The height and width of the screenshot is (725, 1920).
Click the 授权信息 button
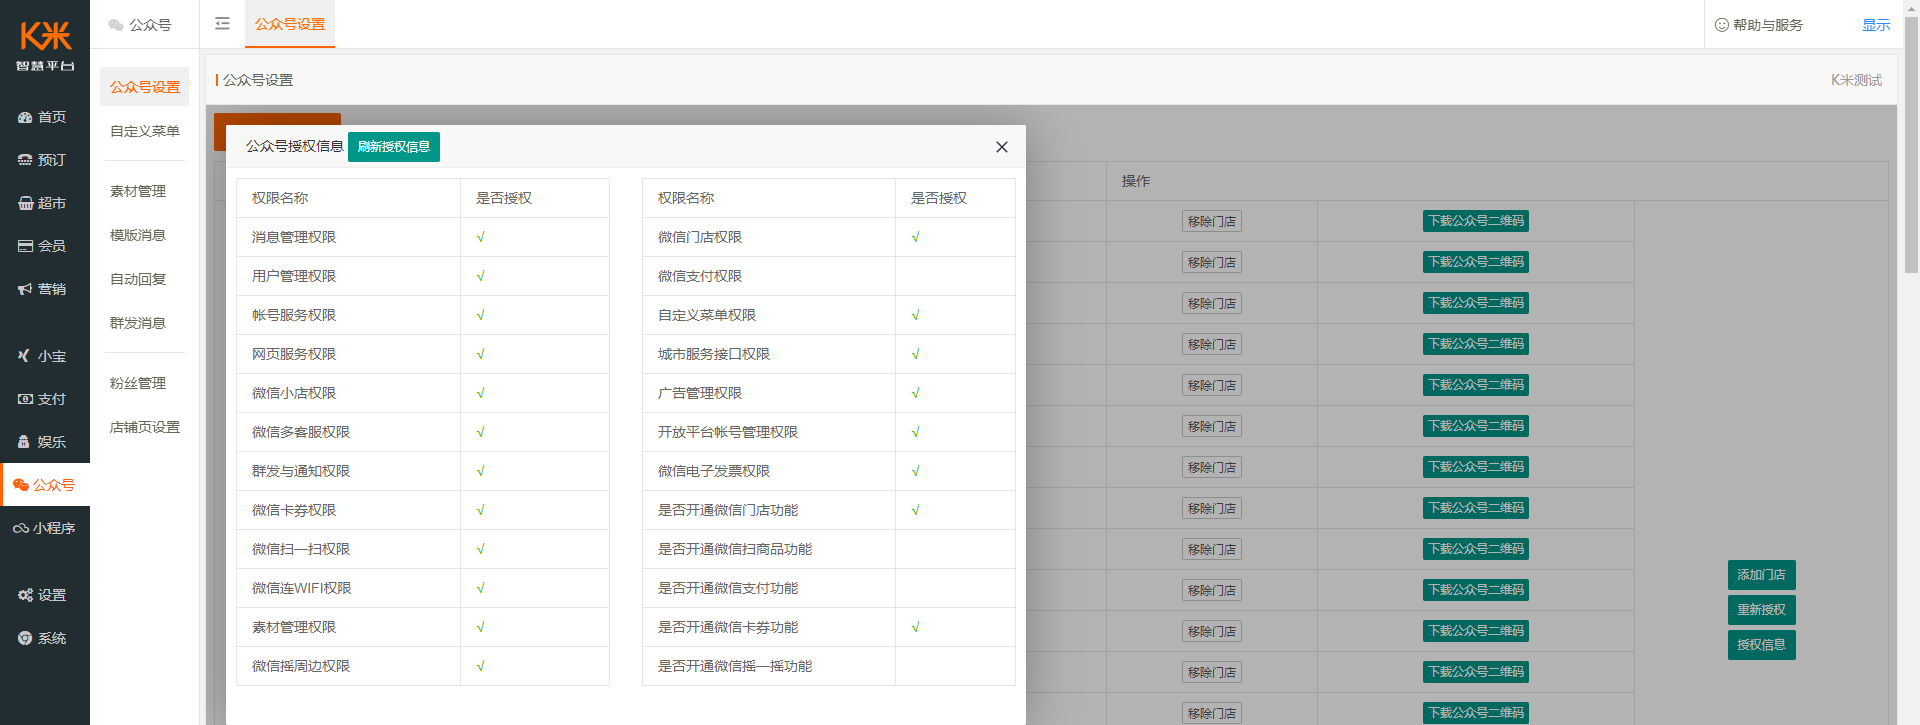1761,645
